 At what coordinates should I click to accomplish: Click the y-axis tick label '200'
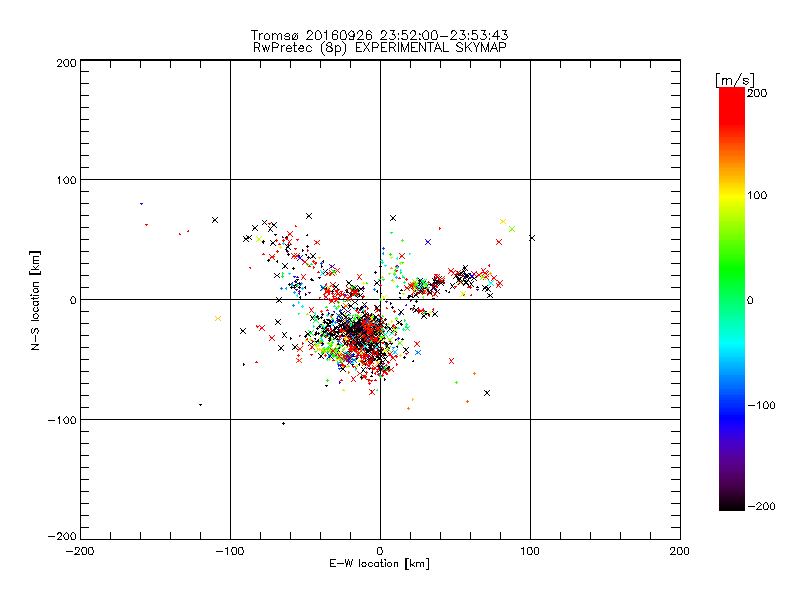66,63
